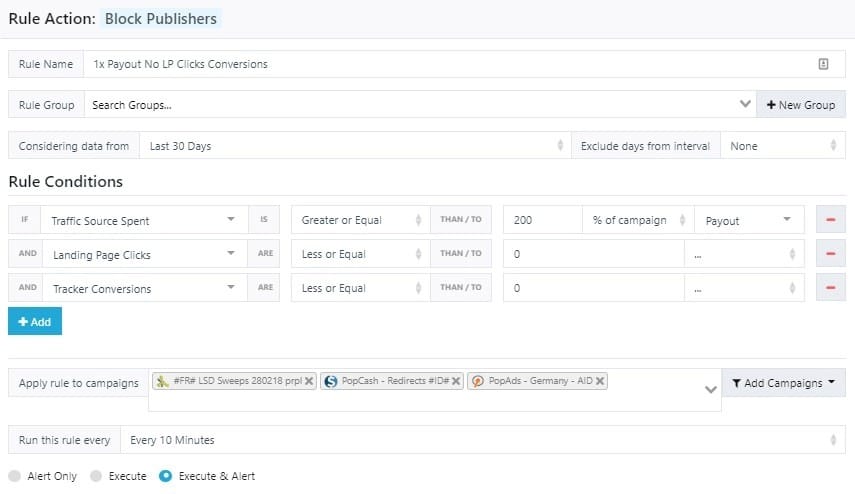Image resolution: width=855 pixels, height=494 pixels.
Task: Open the Add Campaigns filter menu
Action: coord(783,383)
